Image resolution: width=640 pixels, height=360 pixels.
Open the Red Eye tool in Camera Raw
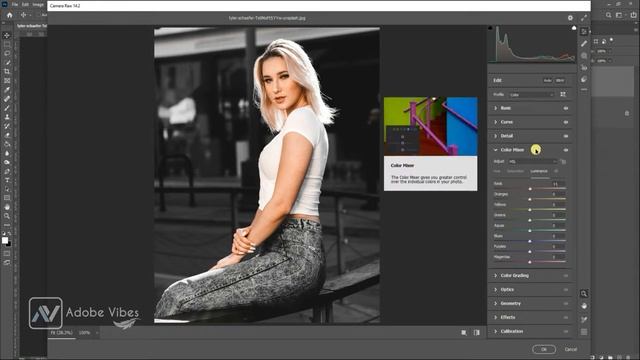point(584,67)
